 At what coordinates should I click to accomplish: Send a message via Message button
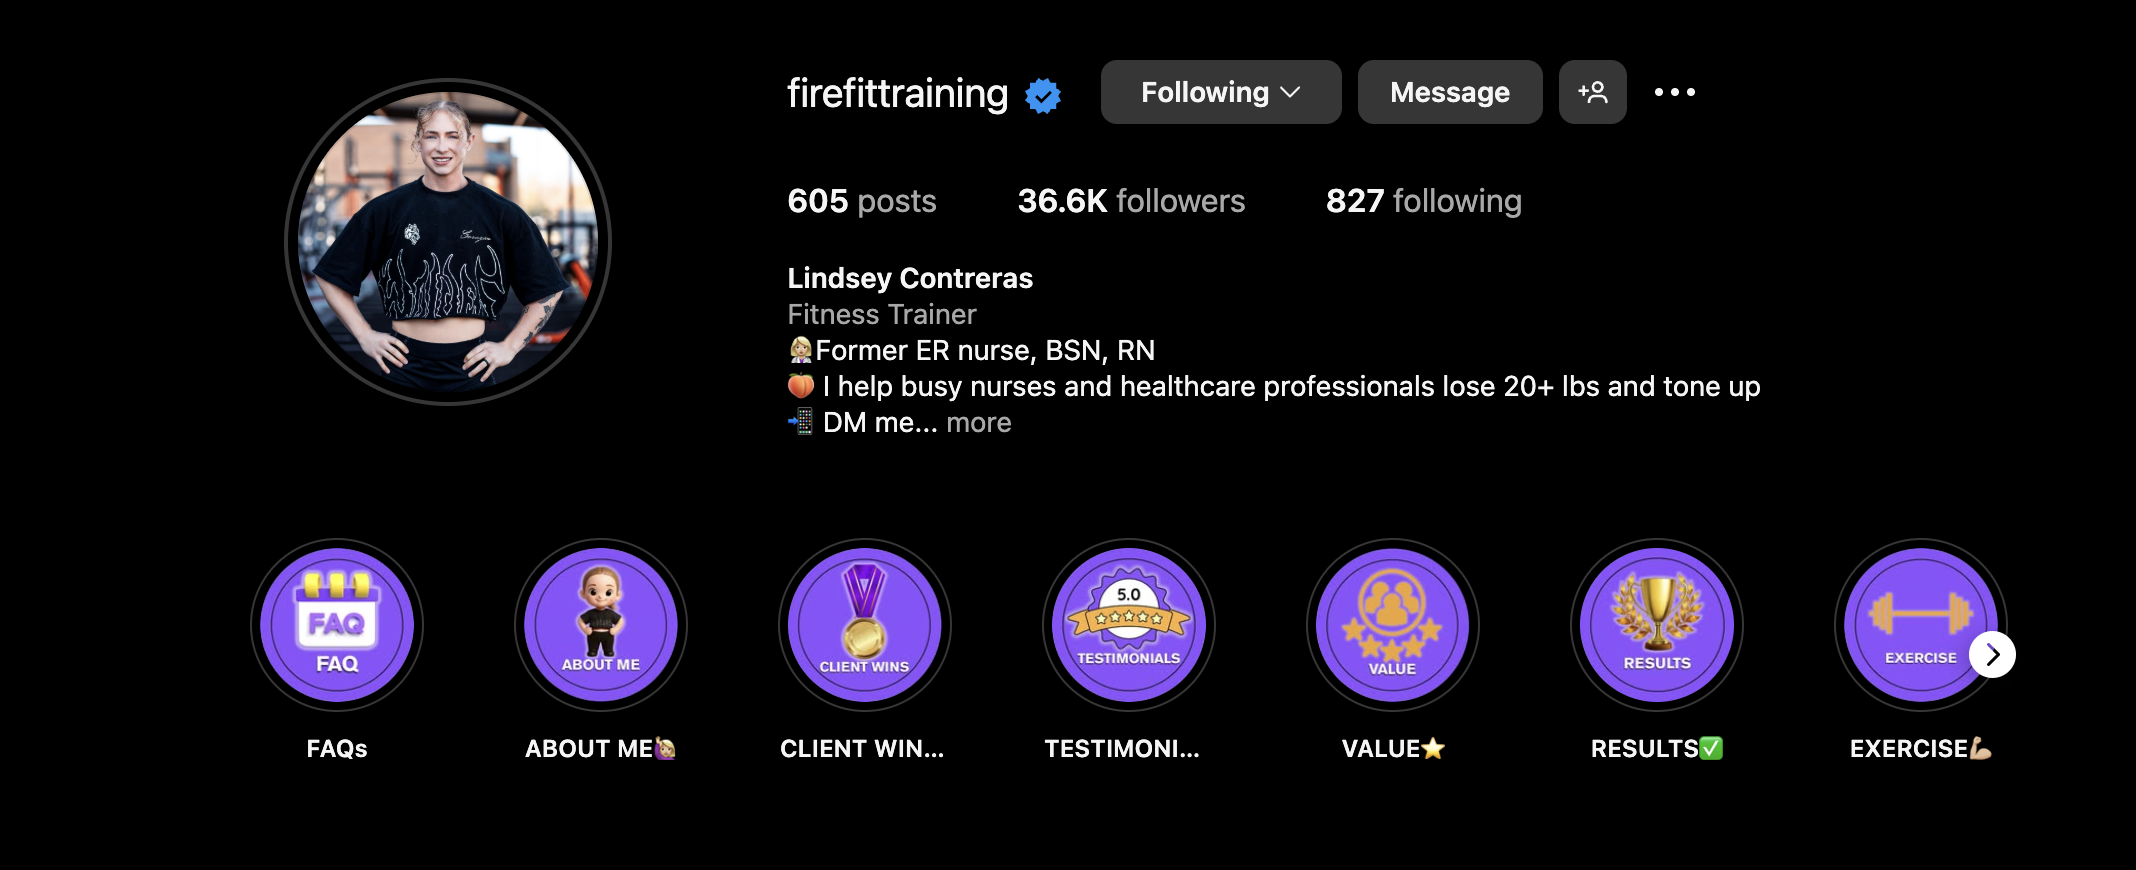coord(1450,92)
